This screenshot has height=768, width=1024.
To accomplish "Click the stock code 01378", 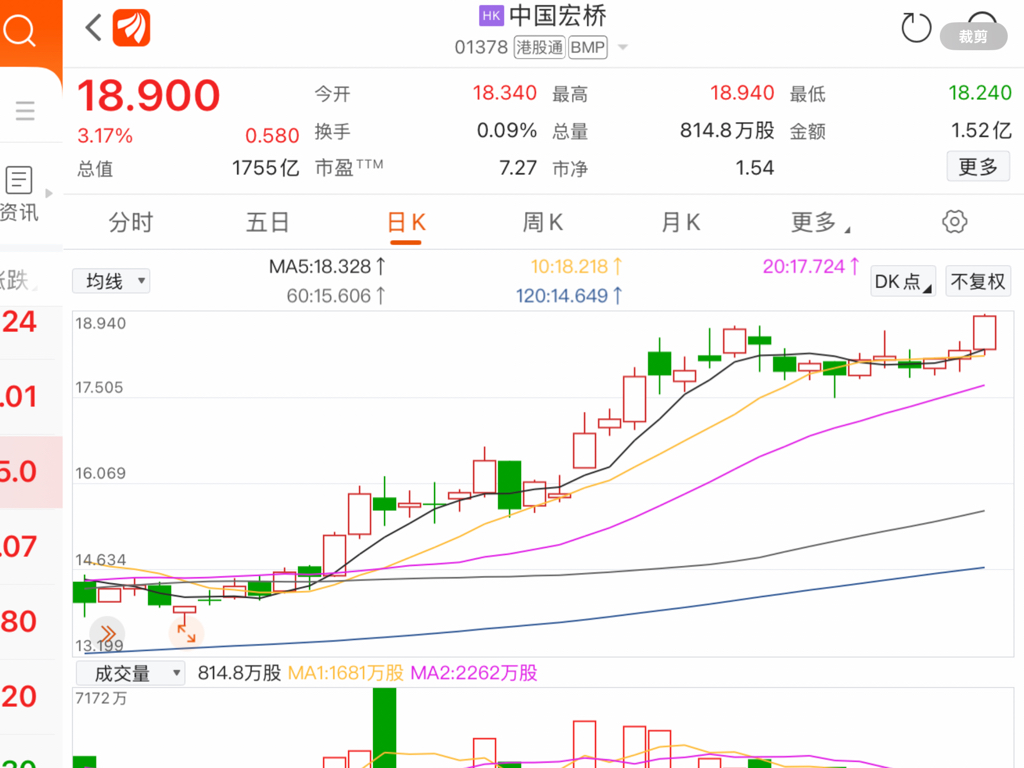I will [x=481, y=48].
